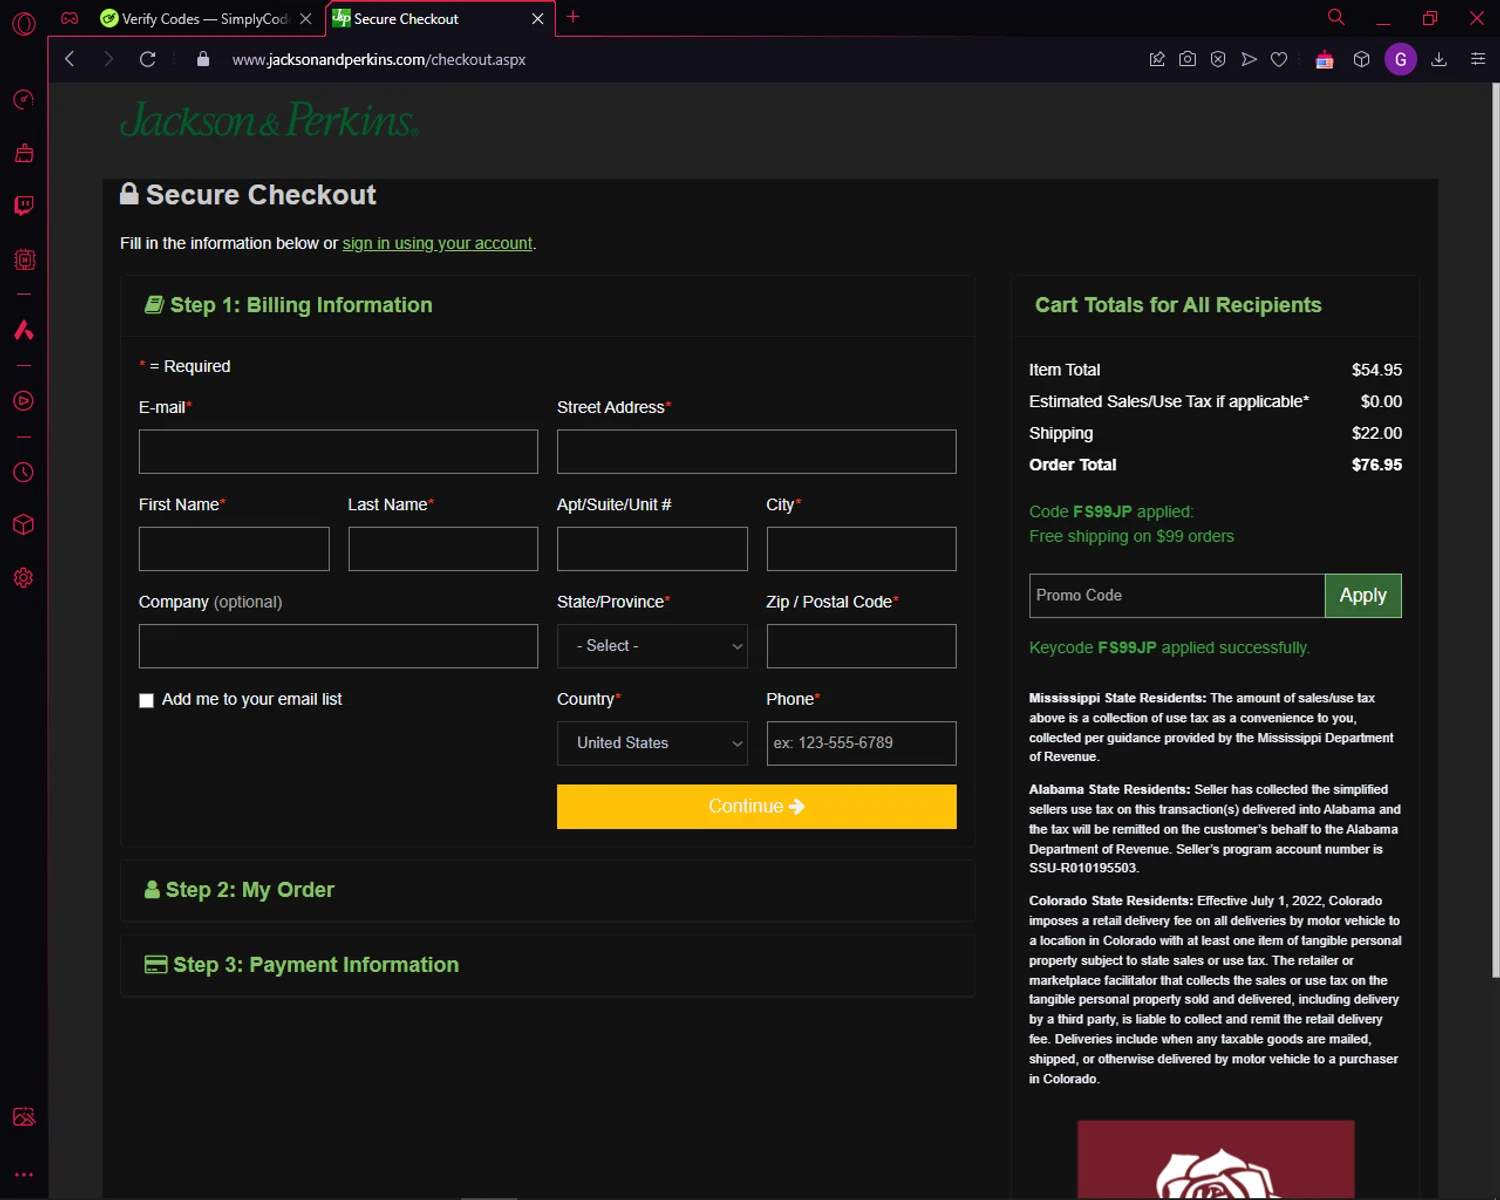The image size is (1500, 1200).
Task: Click the gamepad icon beside the tabs
Action: point(70,18)
